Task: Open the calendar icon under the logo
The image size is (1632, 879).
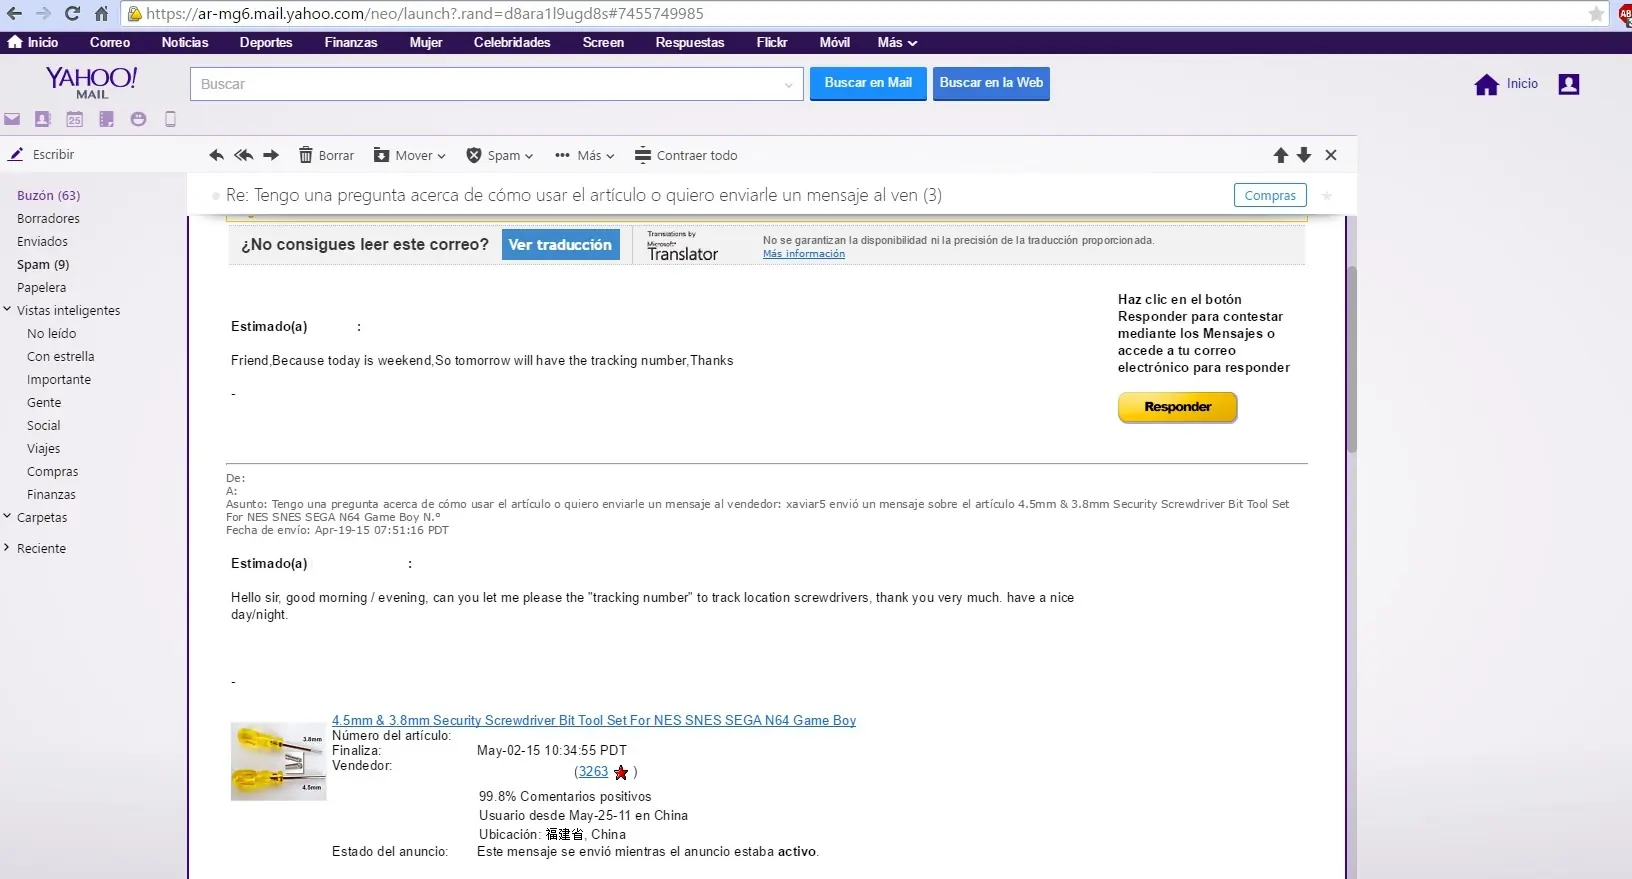Action: [74, 119]
